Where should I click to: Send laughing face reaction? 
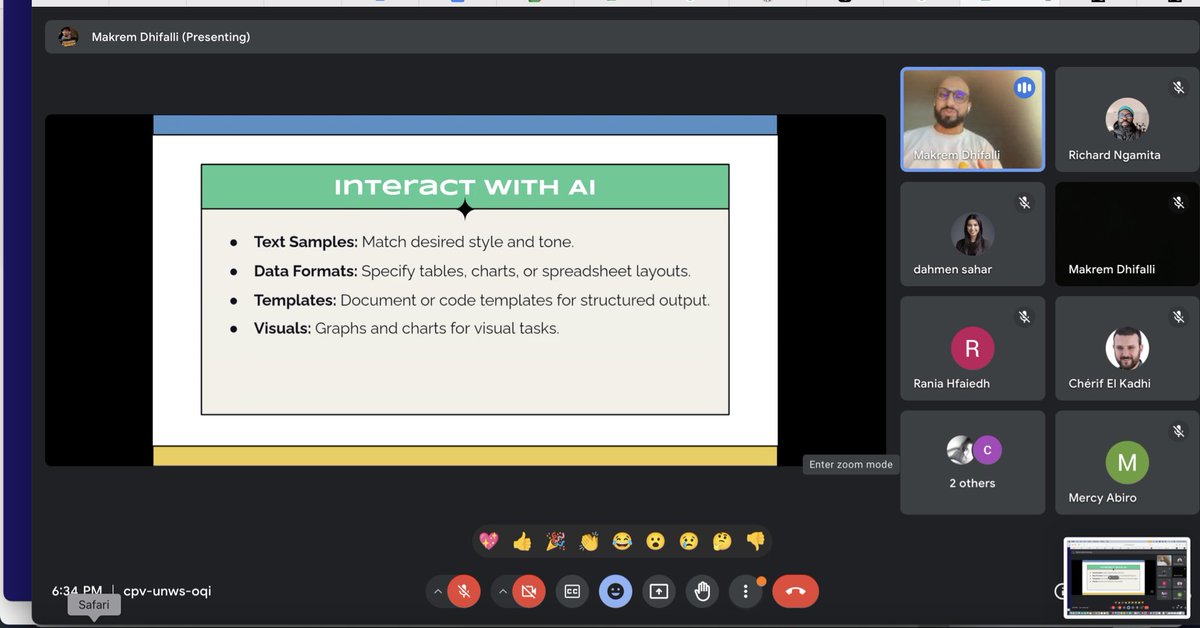click(622, 541)
